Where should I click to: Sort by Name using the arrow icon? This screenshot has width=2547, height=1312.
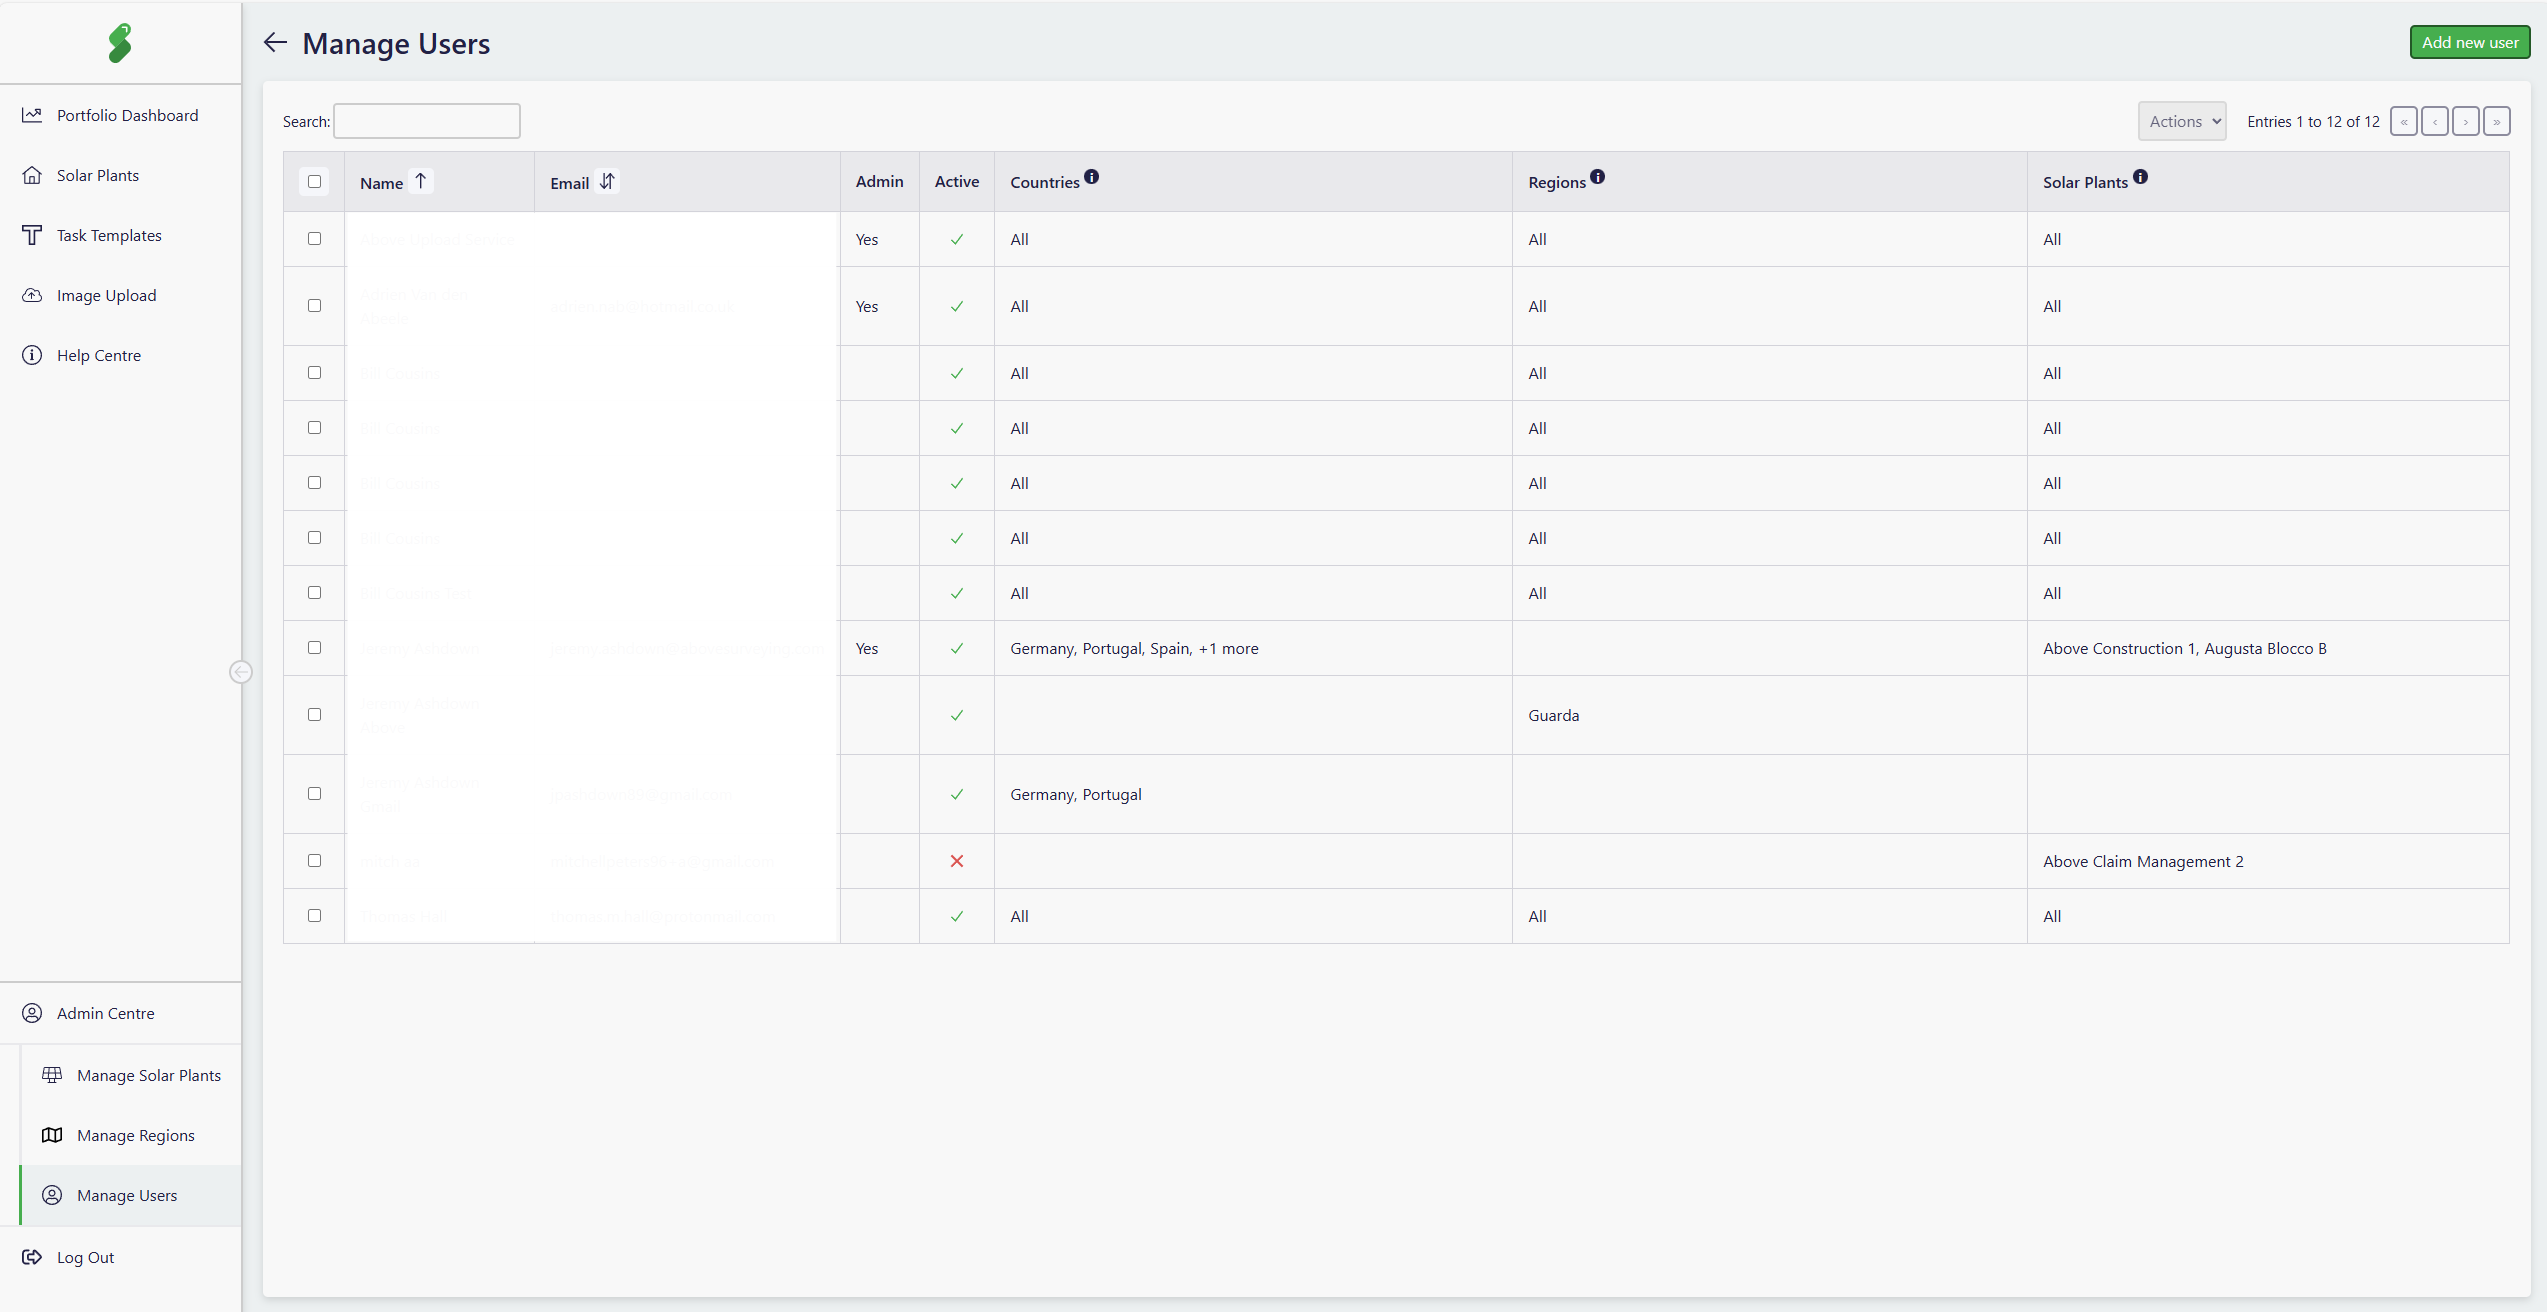coord(421,181)
